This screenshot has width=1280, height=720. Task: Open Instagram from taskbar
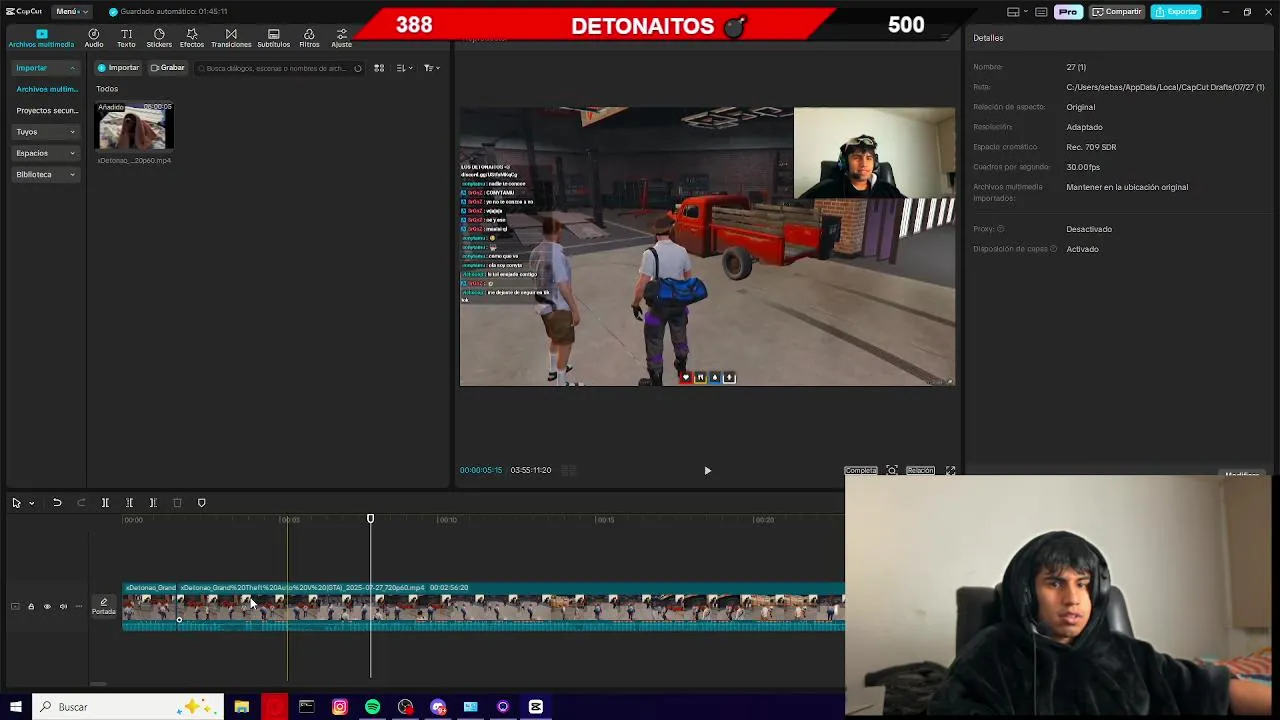[339, 707]
